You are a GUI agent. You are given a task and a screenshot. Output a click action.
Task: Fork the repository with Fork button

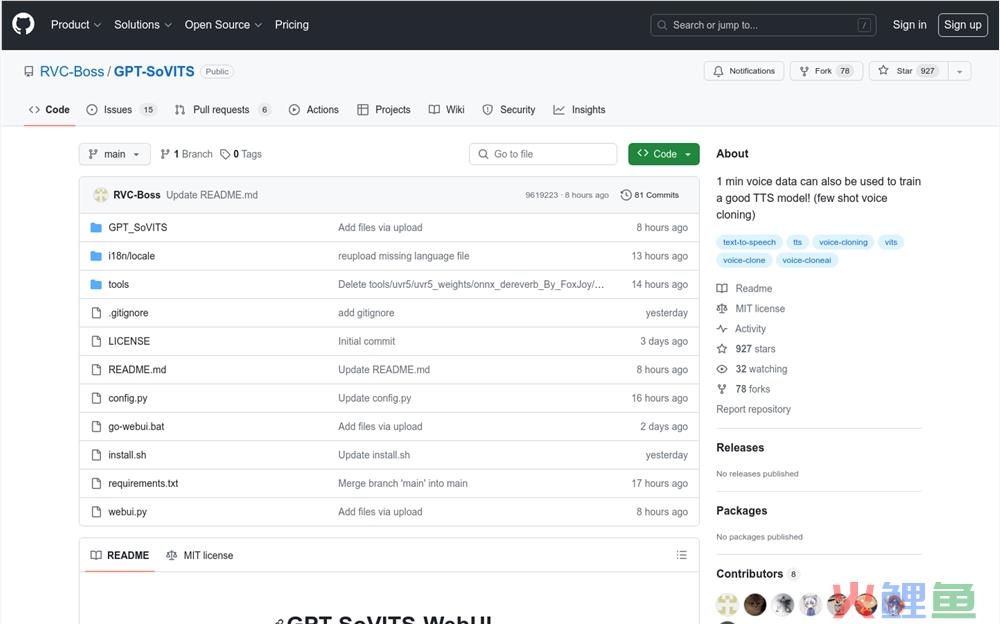826,71
